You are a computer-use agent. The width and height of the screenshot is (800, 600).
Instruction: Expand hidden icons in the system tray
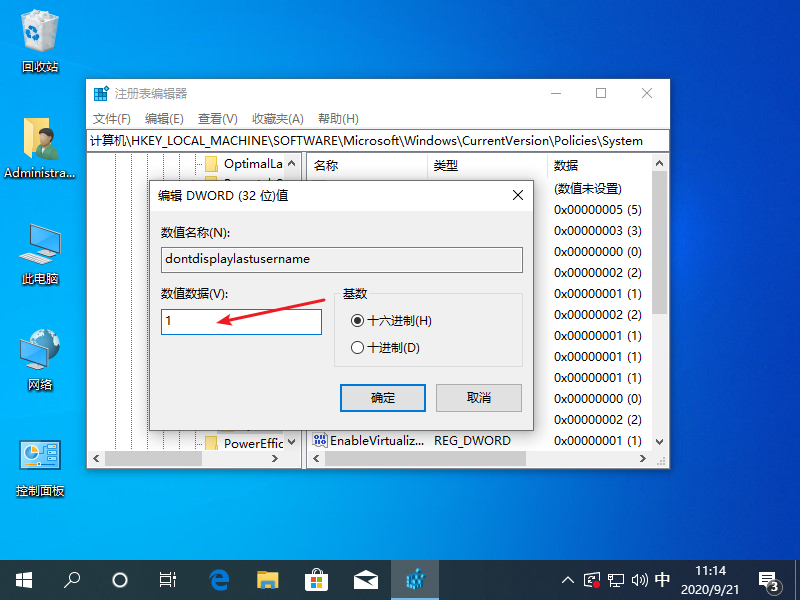(567, 579)
